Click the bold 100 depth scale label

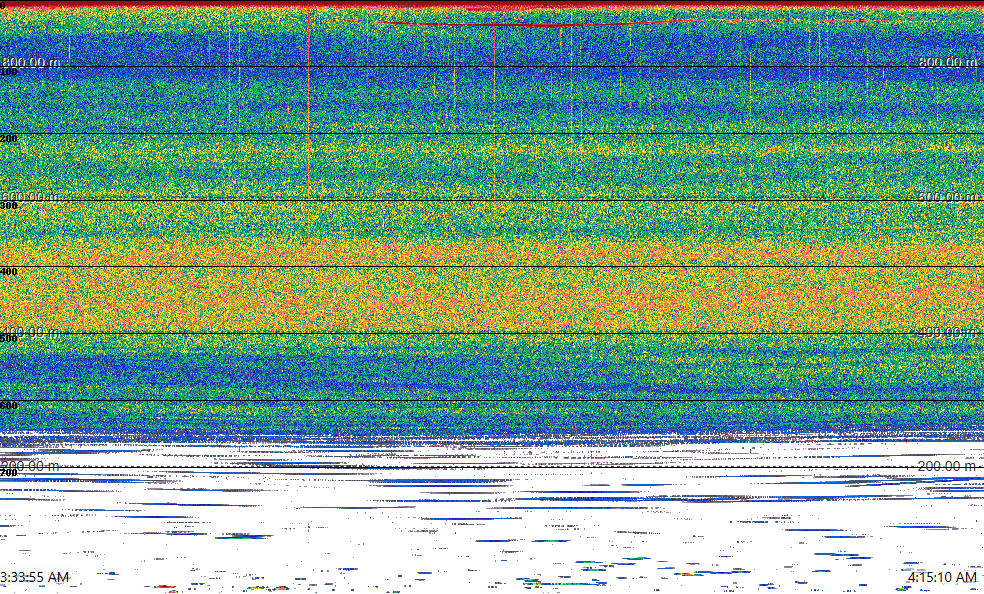coord(9,72)
